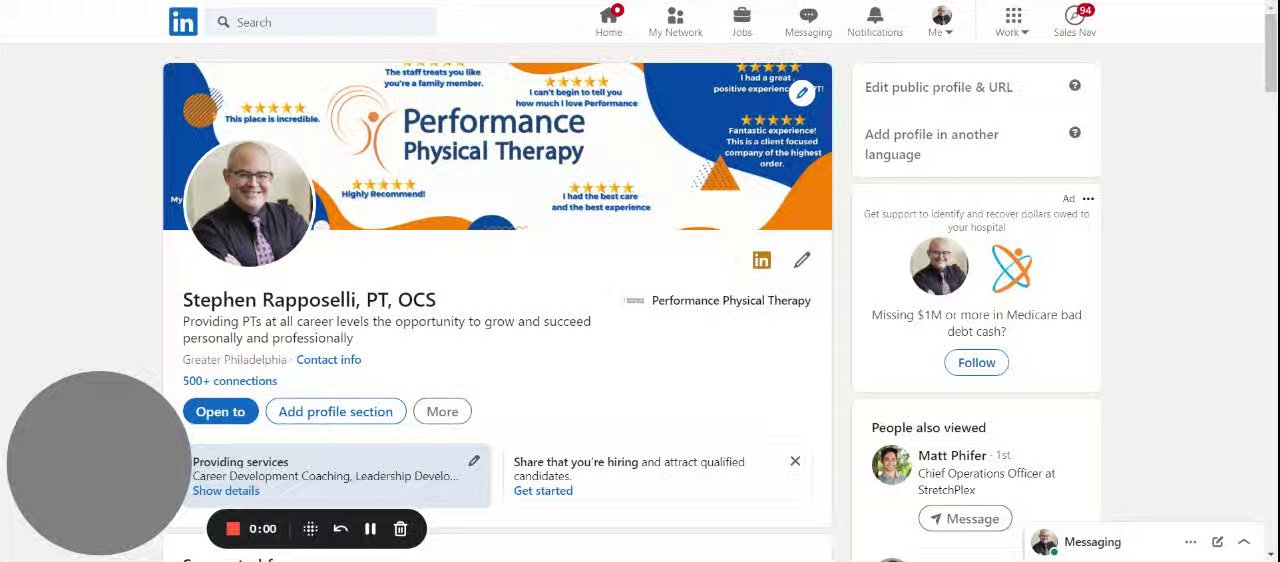Open Matt Phifer's profile picture
1280x562 pixels.
coord(891,465)
